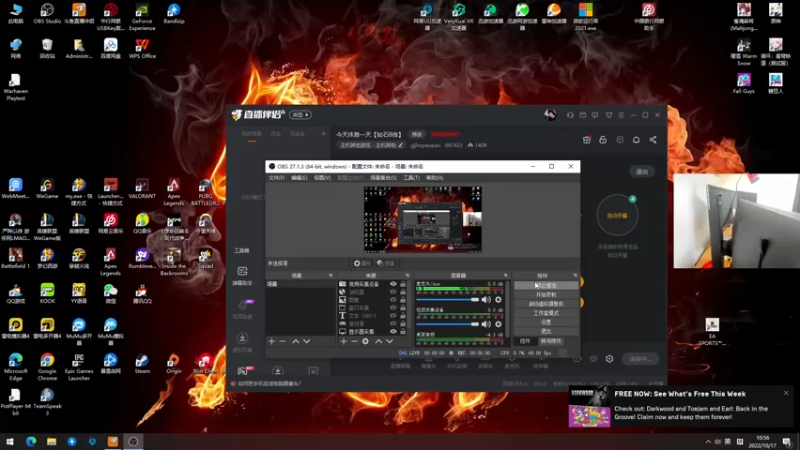Mute the first audio mixer channel
Screen dimensions: 800x450
tap(486, 299)
